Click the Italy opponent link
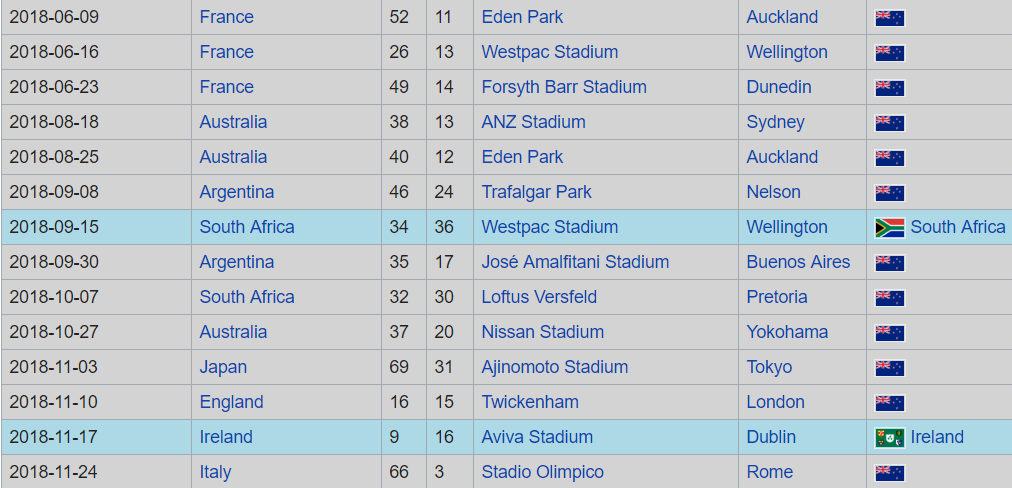 [215, 472]
